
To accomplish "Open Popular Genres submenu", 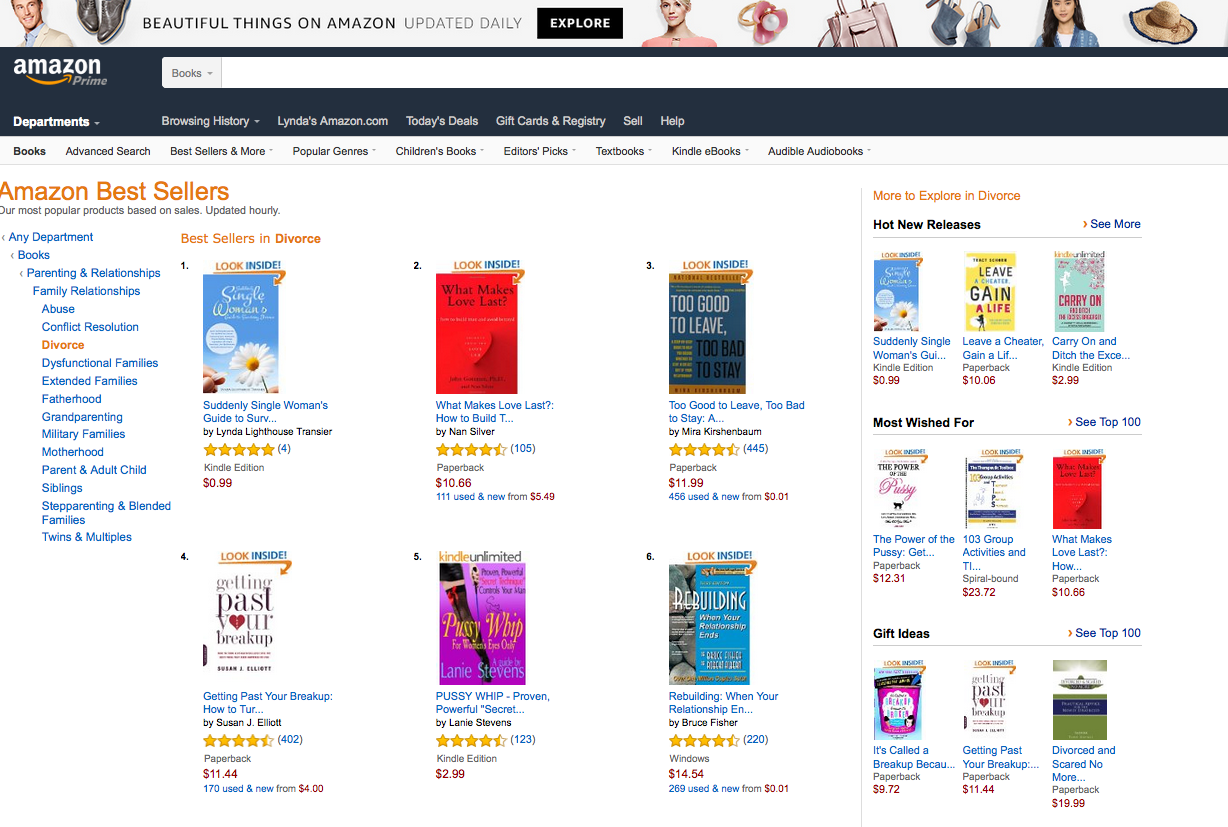I will 334,151.
